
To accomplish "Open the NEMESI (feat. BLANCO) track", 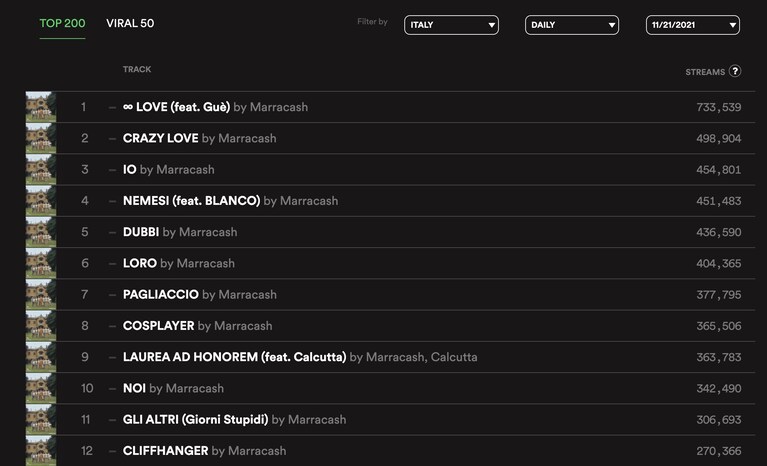I will (x=191, y=200).
